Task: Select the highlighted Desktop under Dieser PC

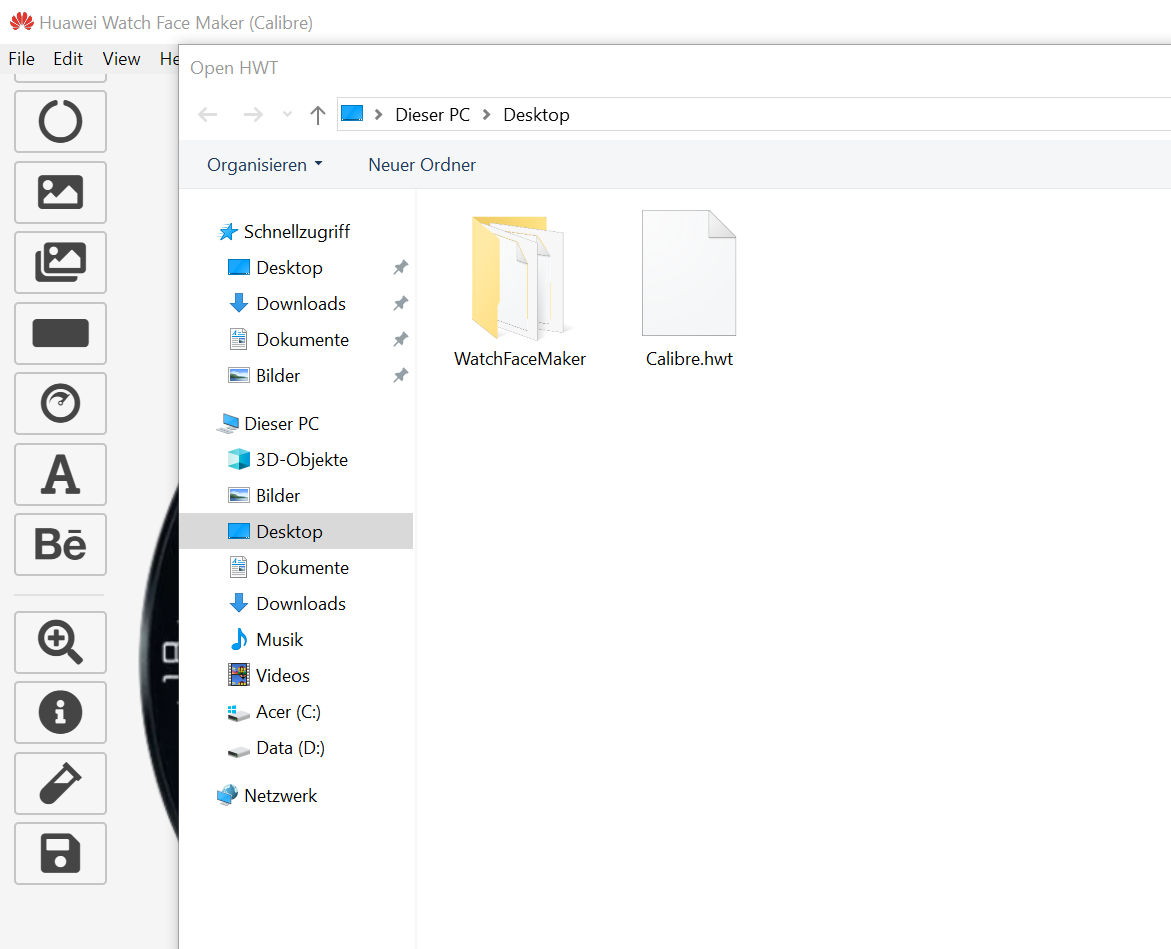Action: pos(296,532)
